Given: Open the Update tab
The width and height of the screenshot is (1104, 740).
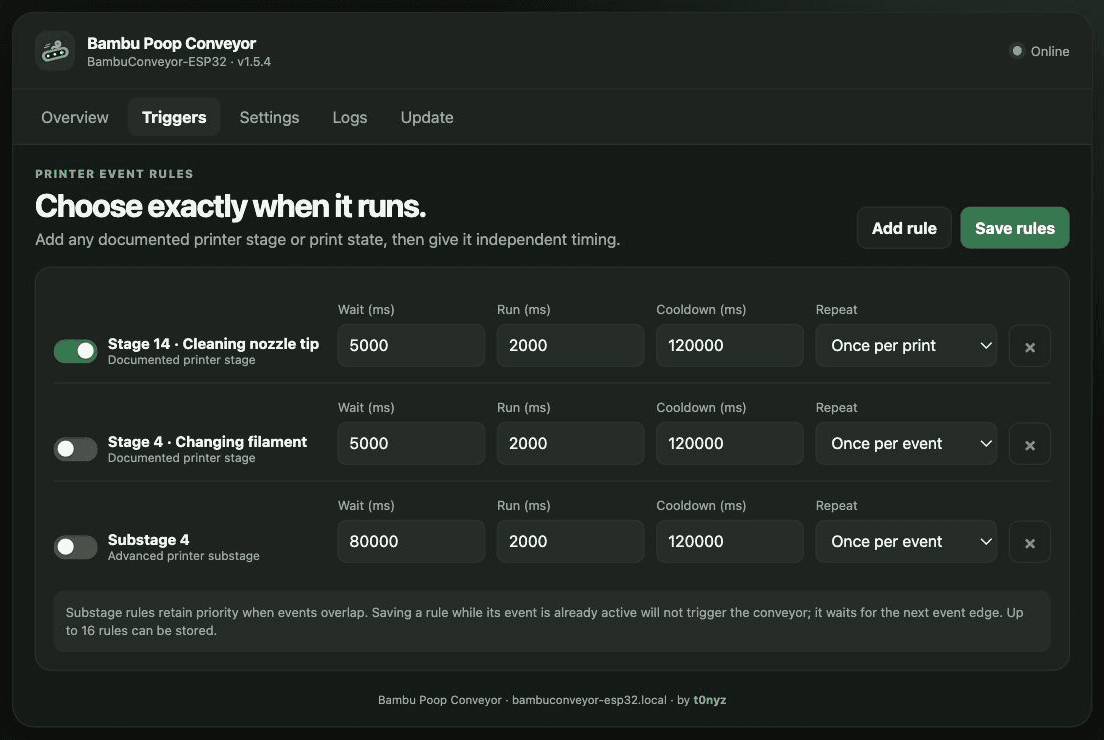Looking at the screenshot, I should click(427, 117).
